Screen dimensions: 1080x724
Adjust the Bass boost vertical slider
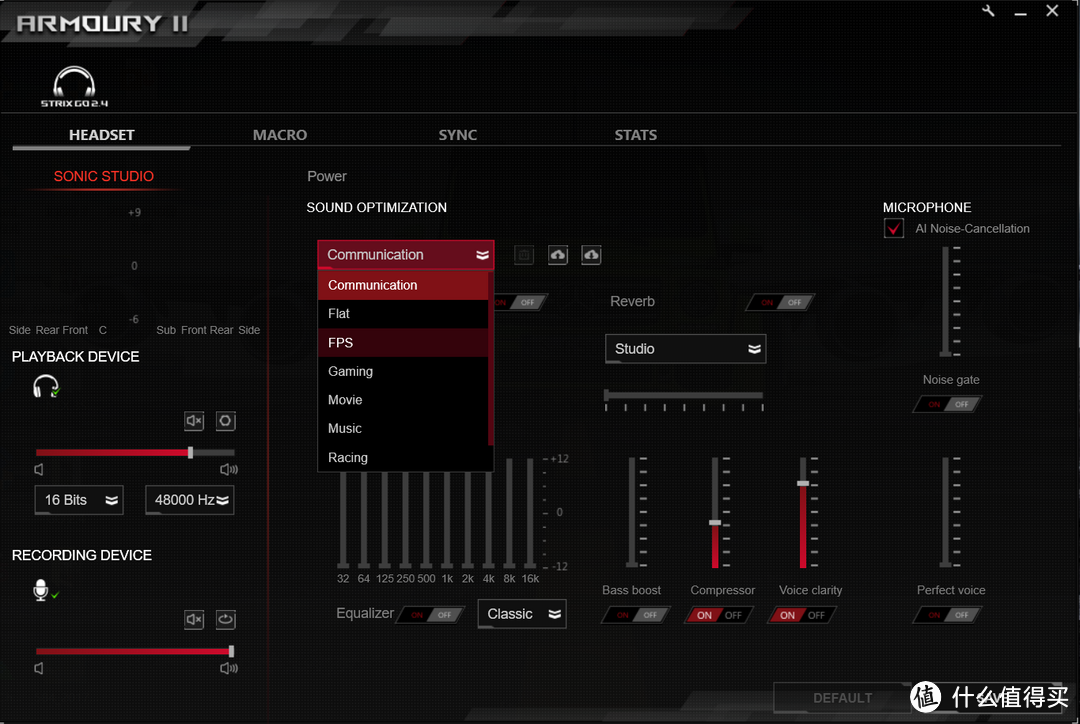click(632, 513)
